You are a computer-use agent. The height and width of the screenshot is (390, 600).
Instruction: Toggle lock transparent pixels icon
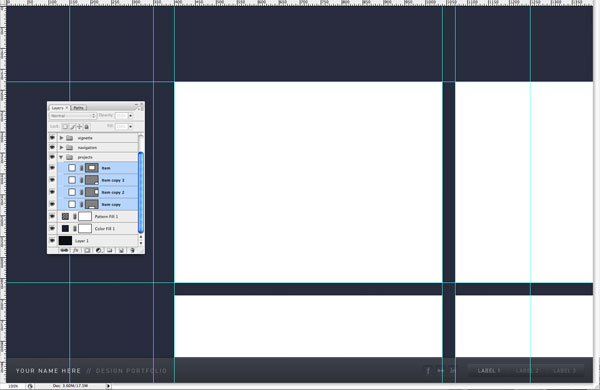coord(65,126)
